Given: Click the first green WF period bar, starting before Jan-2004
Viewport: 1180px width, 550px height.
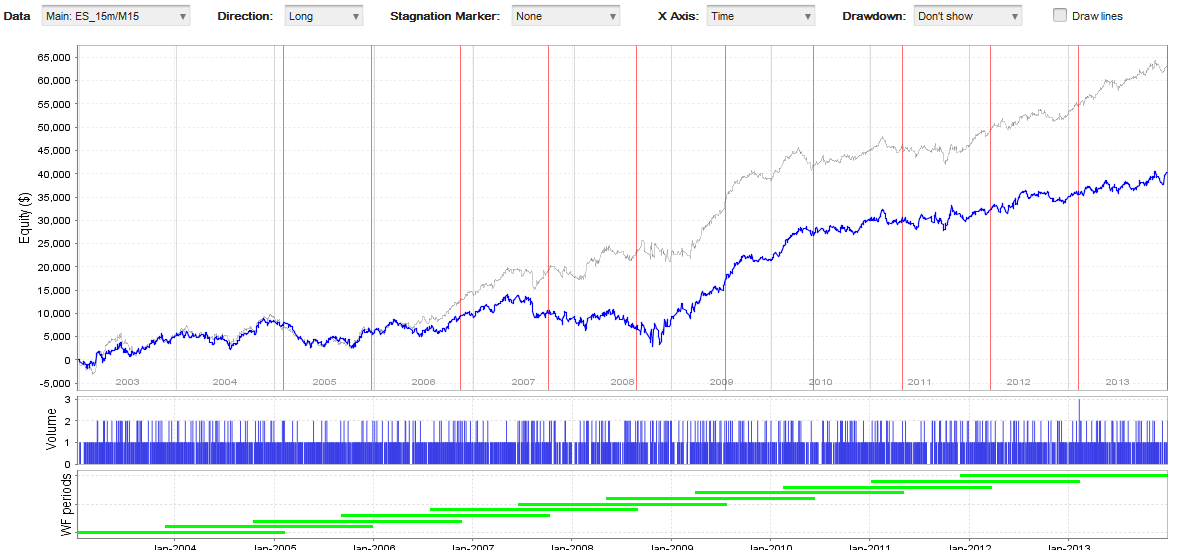Looking at the screenshot, I should 181,533.
